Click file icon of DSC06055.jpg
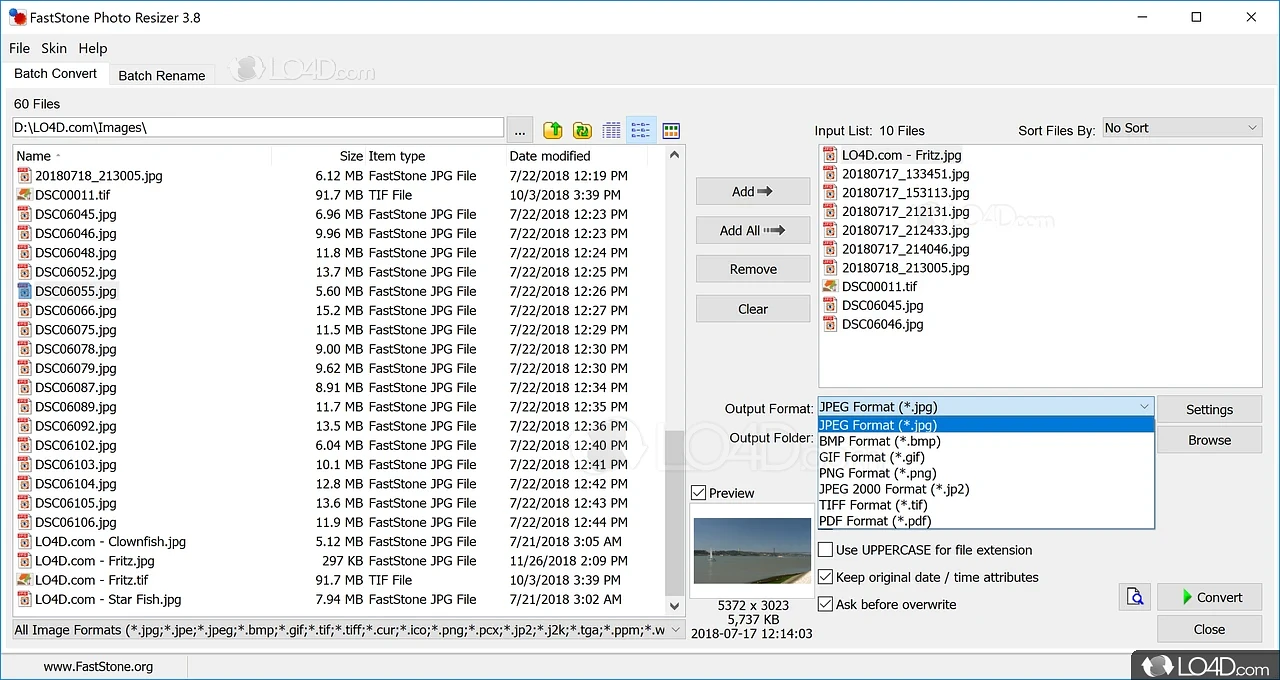 (x=25, y=291)
